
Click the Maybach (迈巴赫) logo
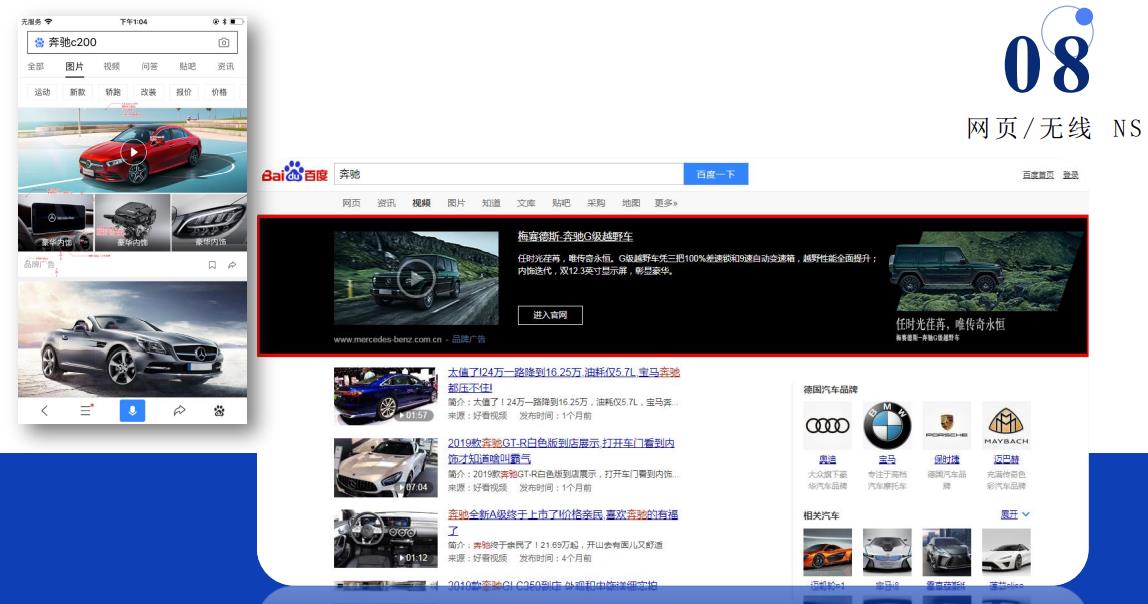click(1006, 425)
